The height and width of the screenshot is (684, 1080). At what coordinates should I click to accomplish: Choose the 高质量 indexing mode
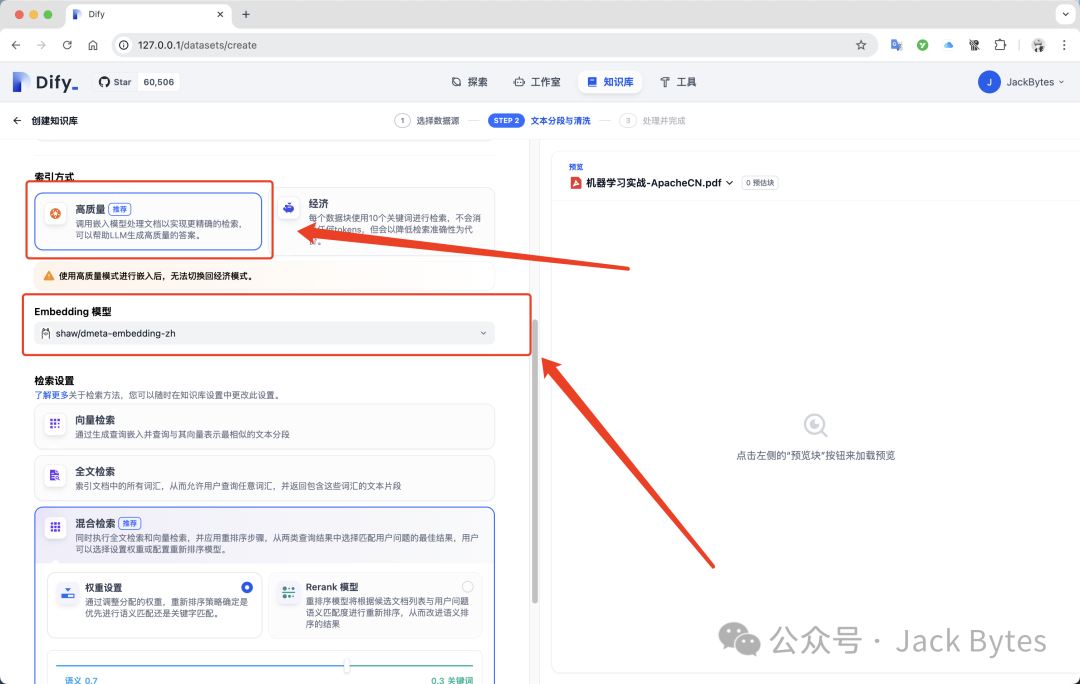(148, 221)
